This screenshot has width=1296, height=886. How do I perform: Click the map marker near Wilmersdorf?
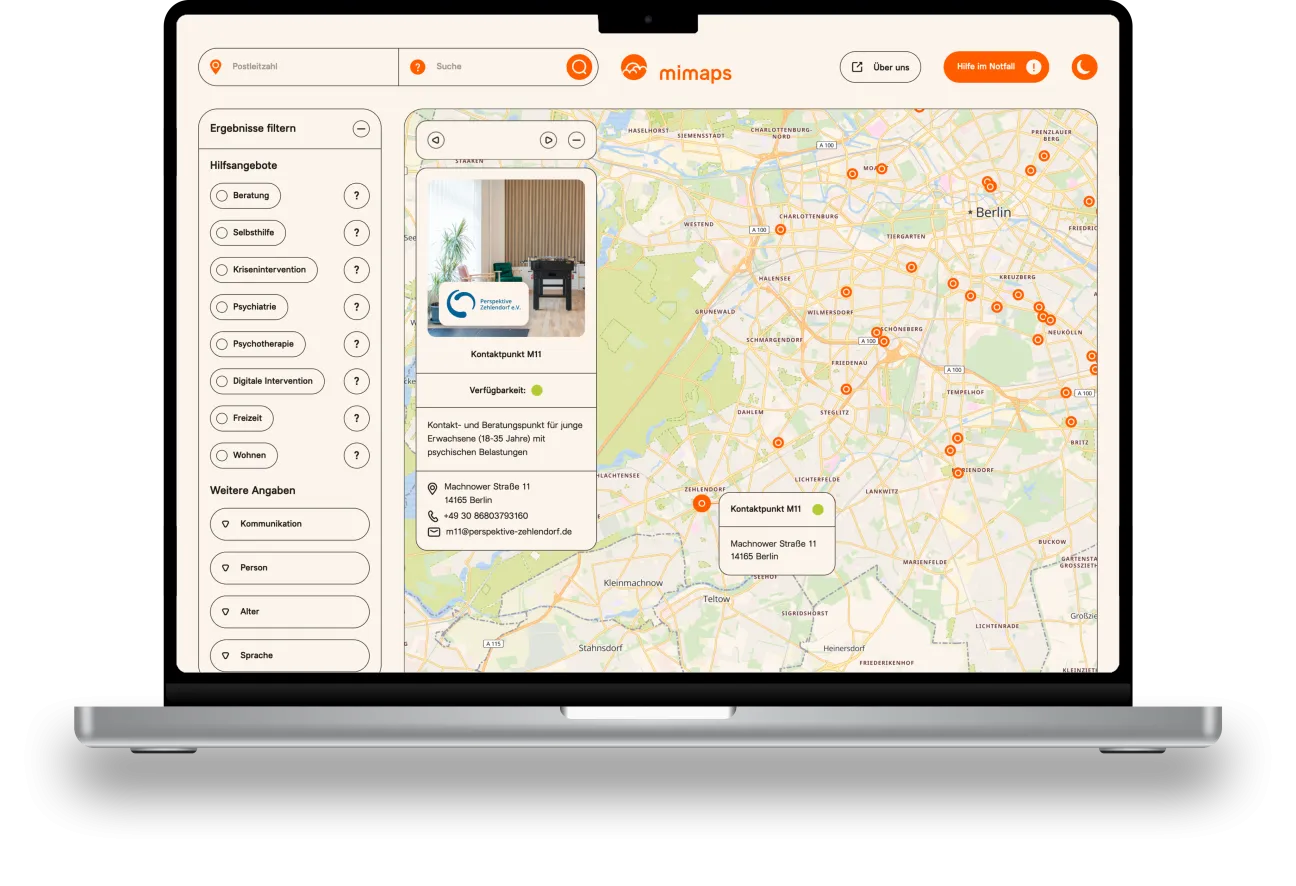[x=846, y=292]
